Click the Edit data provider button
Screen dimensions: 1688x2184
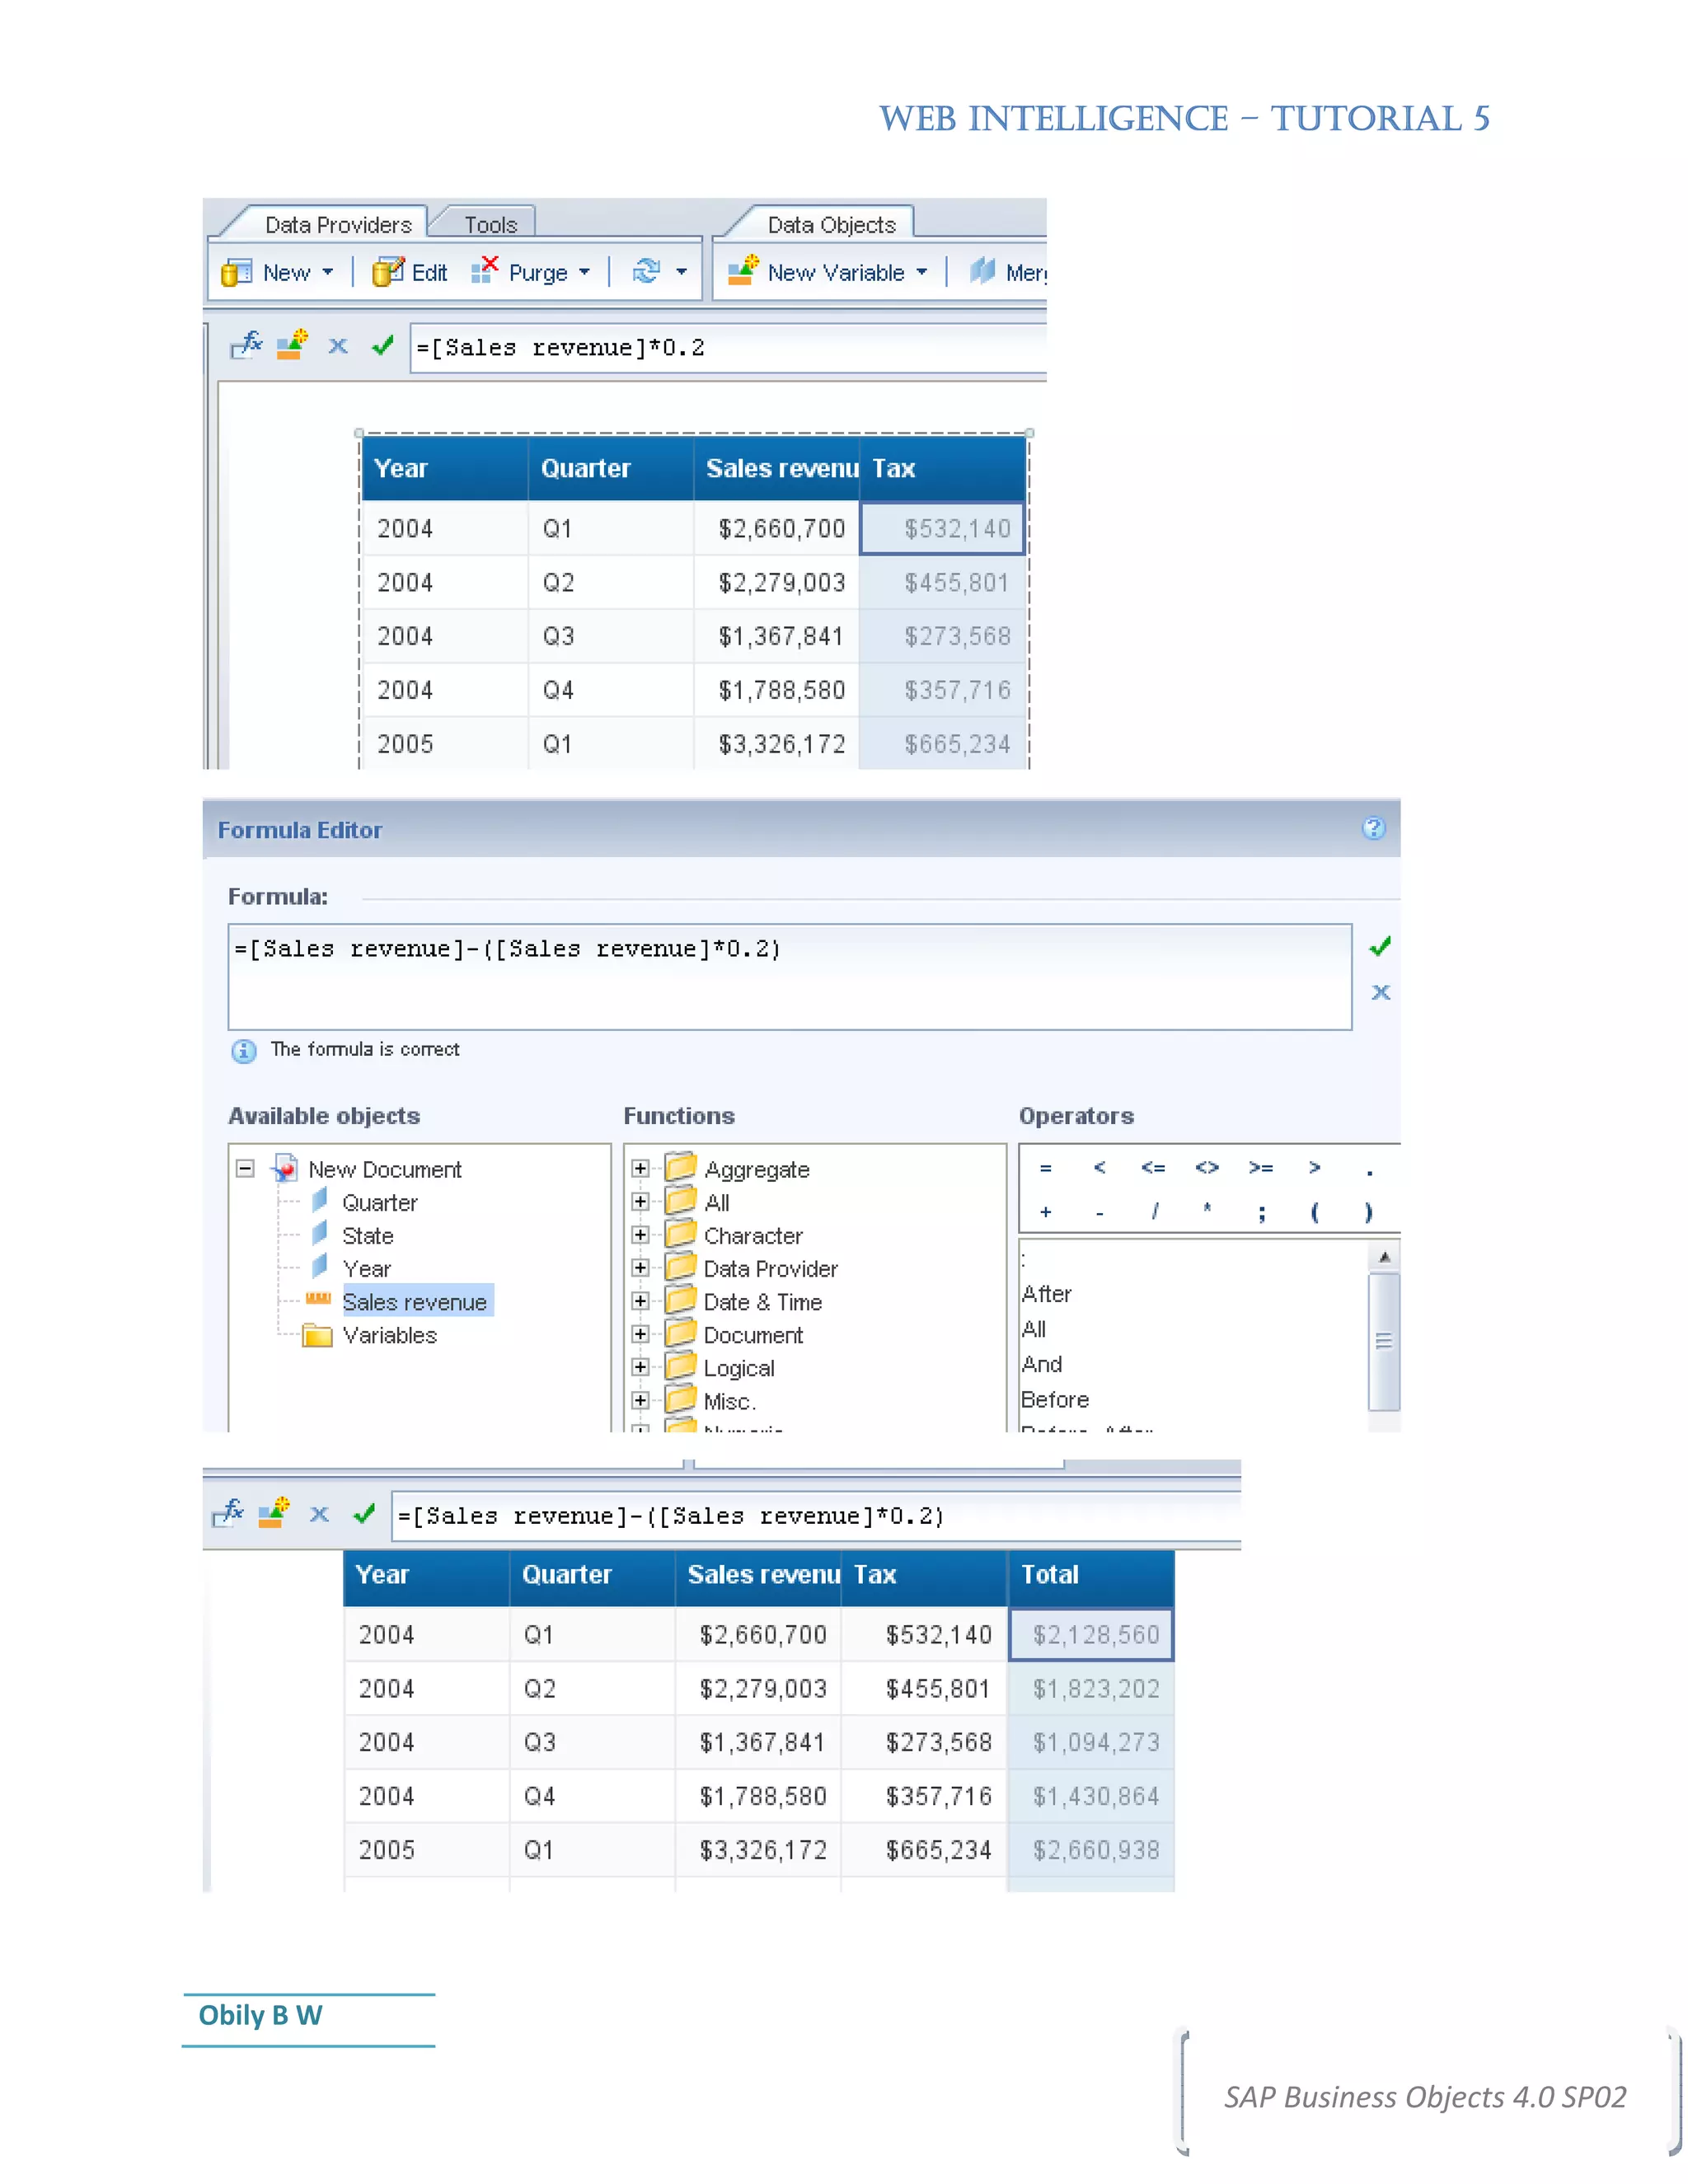coord(409,272)
